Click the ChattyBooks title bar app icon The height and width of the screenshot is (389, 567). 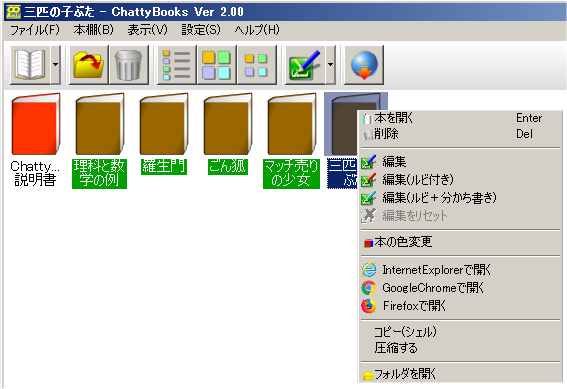[14, 12]
